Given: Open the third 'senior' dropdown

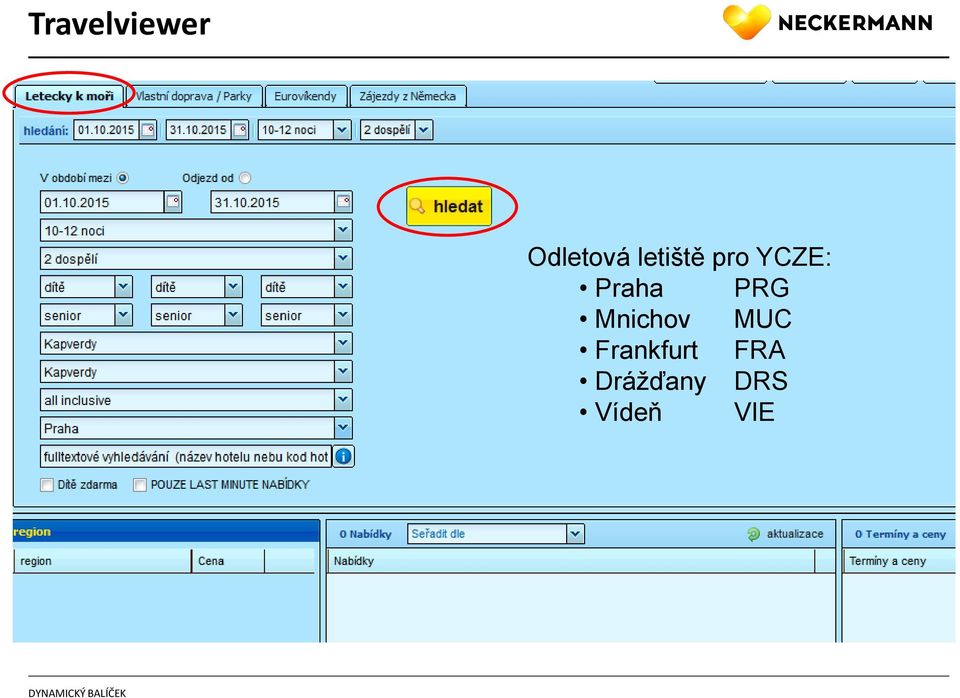Looking at the screenshot, I should [x=343, y=315].
